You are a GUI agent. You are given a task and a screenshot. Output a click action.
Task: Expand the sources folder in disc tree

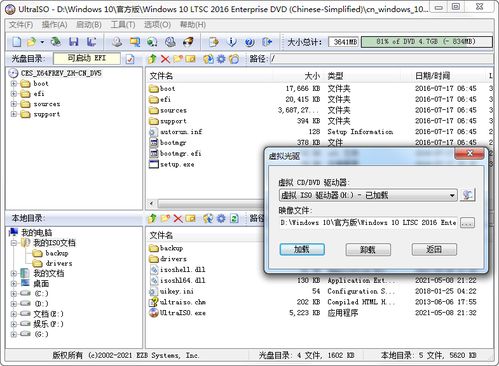click(14, 104)
